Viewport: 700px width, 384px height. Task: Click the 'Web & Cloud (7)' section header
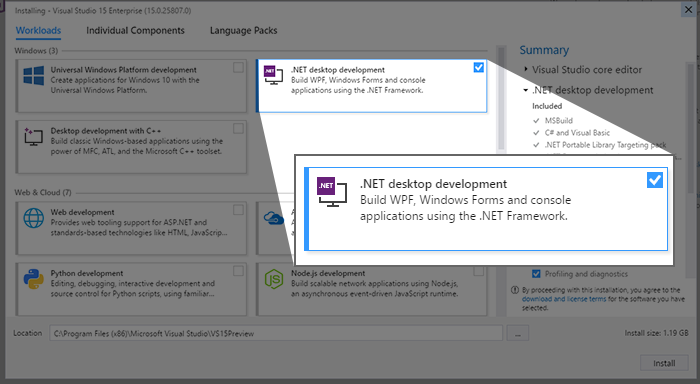(43, 192)
